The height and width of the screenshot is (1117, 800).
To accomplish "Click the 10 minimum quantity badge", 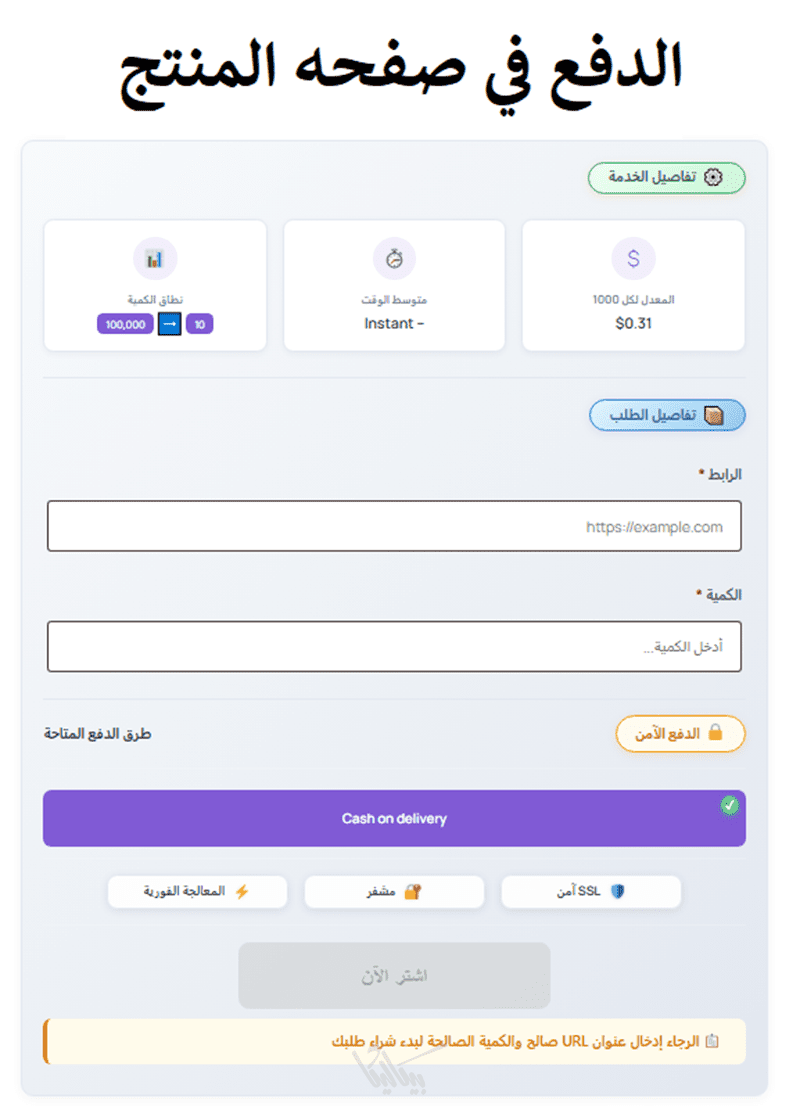I will coord(200,324).
